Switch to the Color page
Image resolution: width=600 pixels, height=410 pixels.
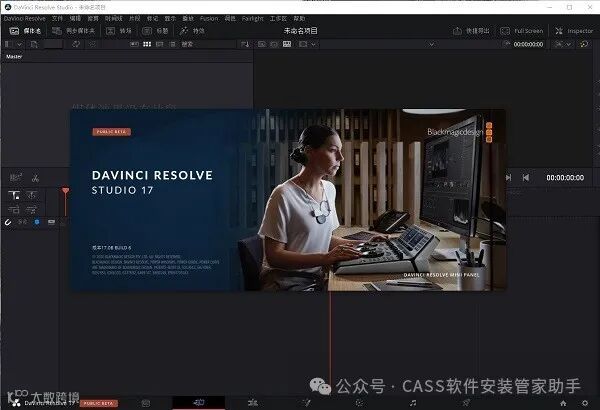(x=359, y=403)
